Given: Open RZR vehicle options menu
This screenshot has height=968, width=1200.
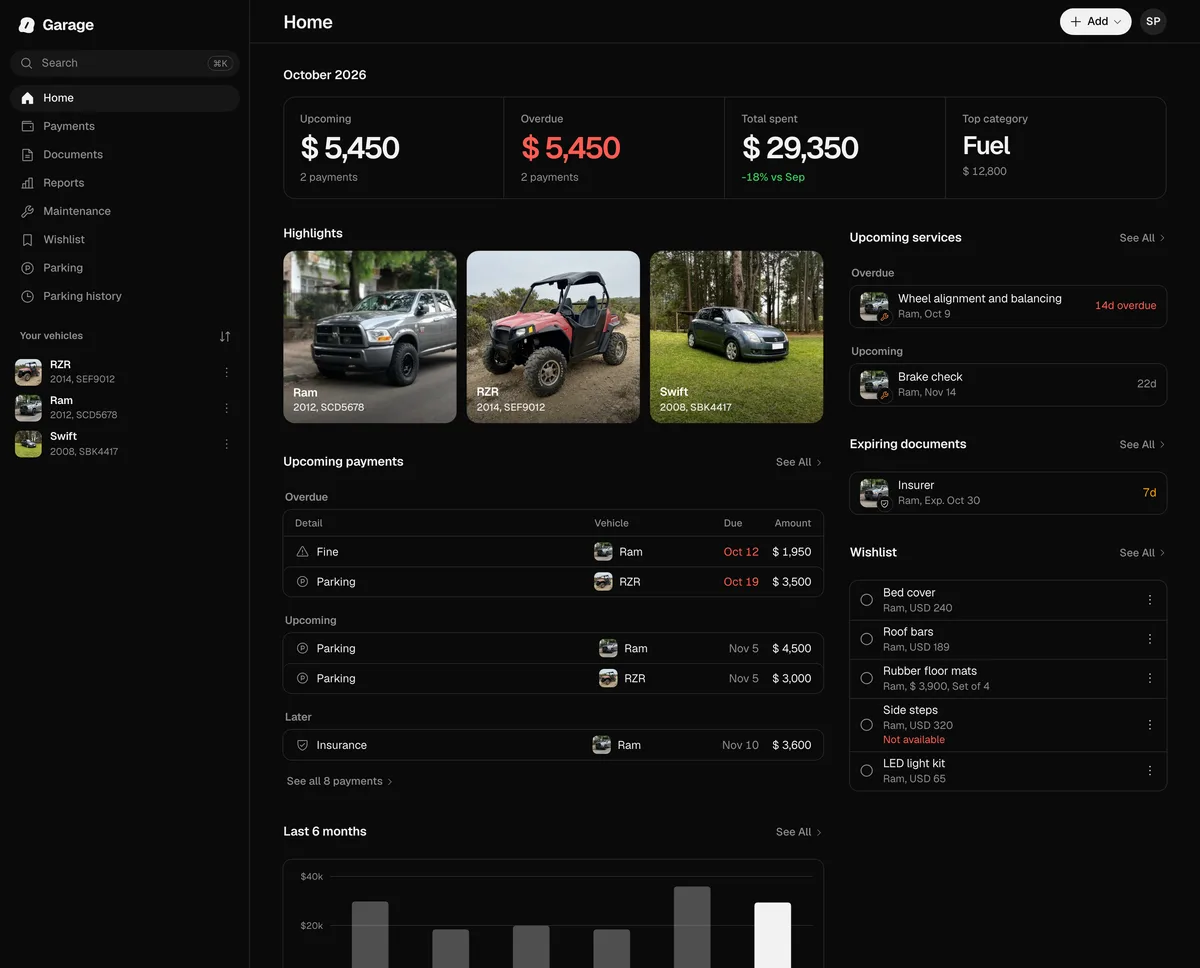Looking at the screenshot, I should pos(227,372).
